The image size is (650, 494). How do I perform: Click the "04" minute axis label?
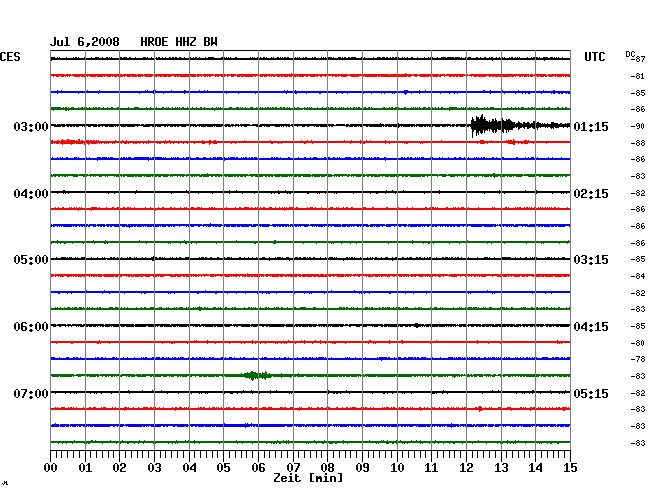189,468
